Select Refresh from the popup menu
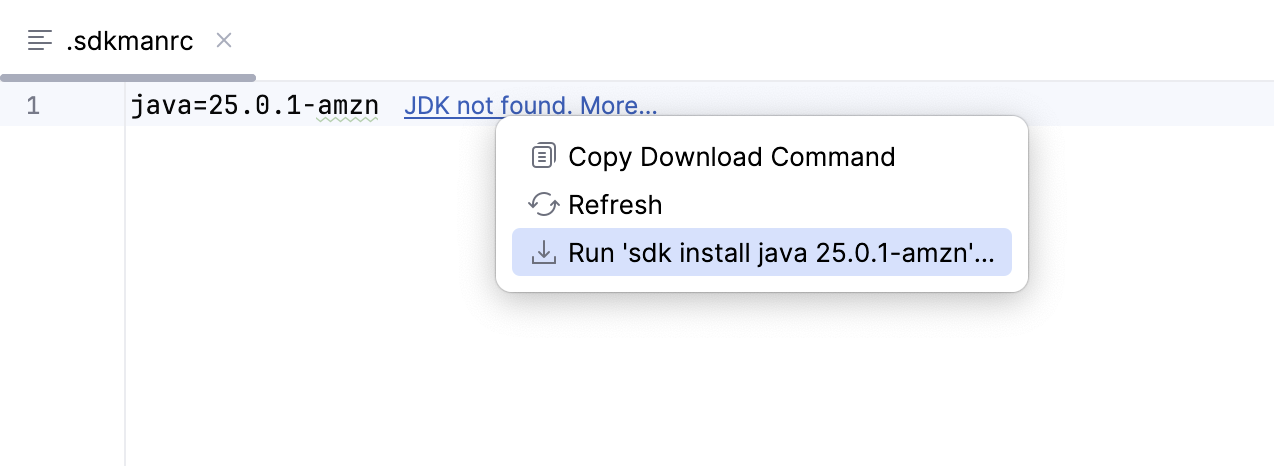 [x=761, y=205]
